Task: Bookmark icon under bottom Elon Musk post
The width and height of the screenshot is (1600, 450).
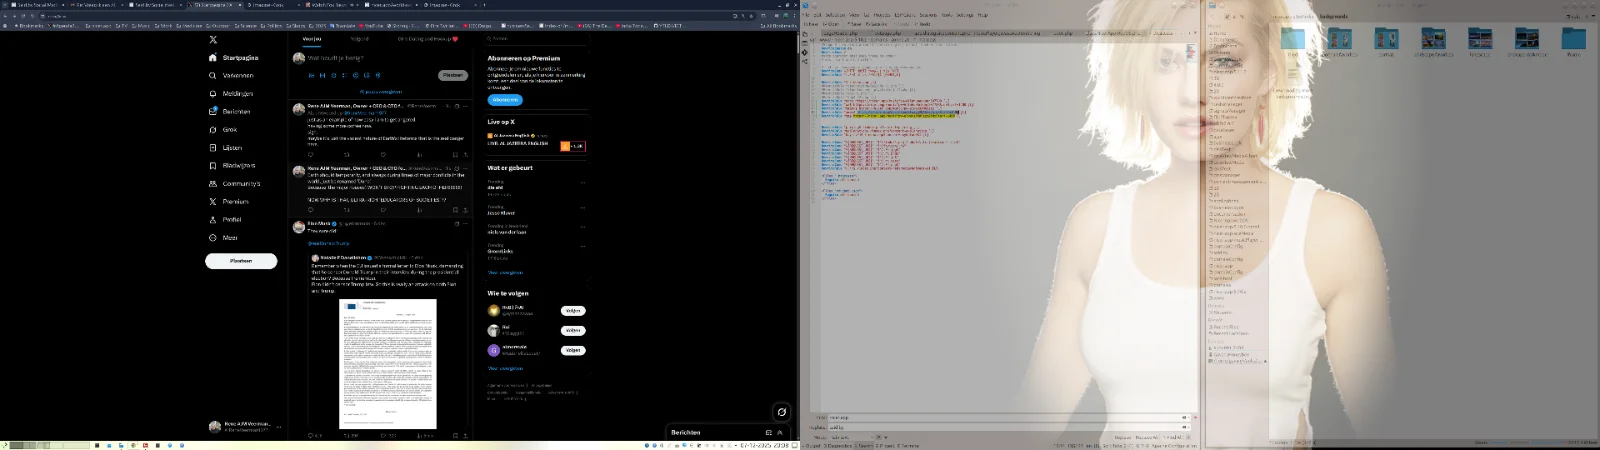Action: pos(455,436)
